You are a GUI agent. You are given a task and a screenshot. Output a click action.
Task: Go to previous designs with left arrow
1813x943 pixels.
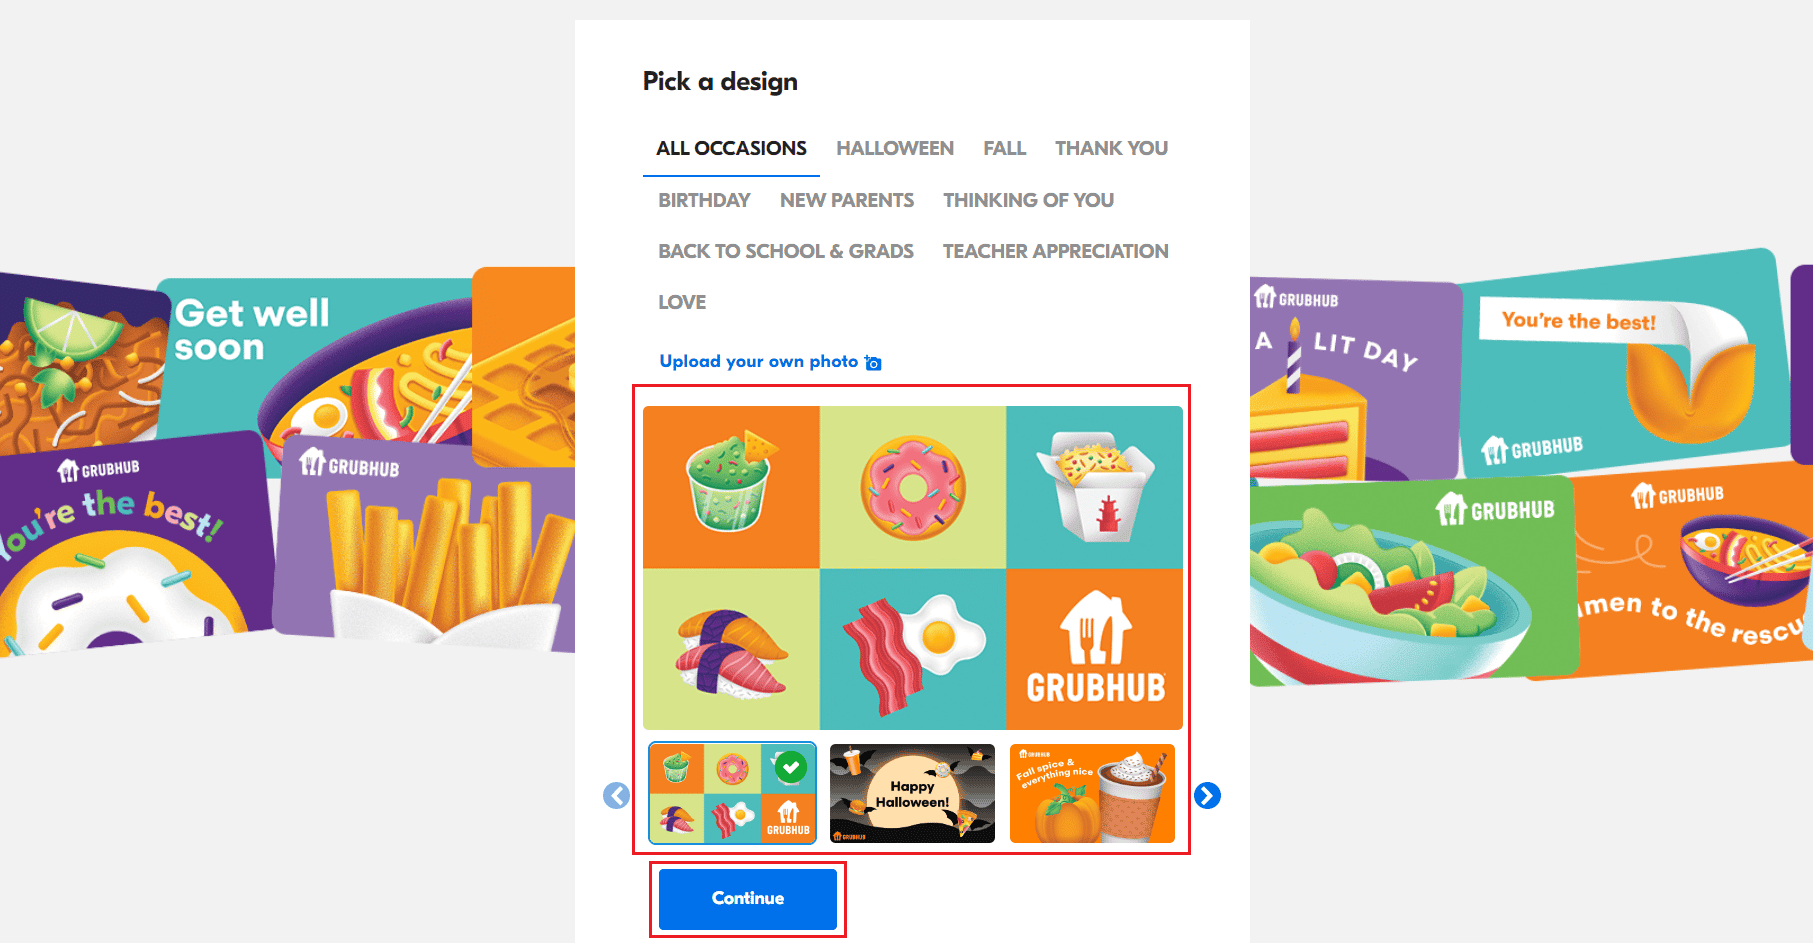pyautogui.click(x=617, y=795)
